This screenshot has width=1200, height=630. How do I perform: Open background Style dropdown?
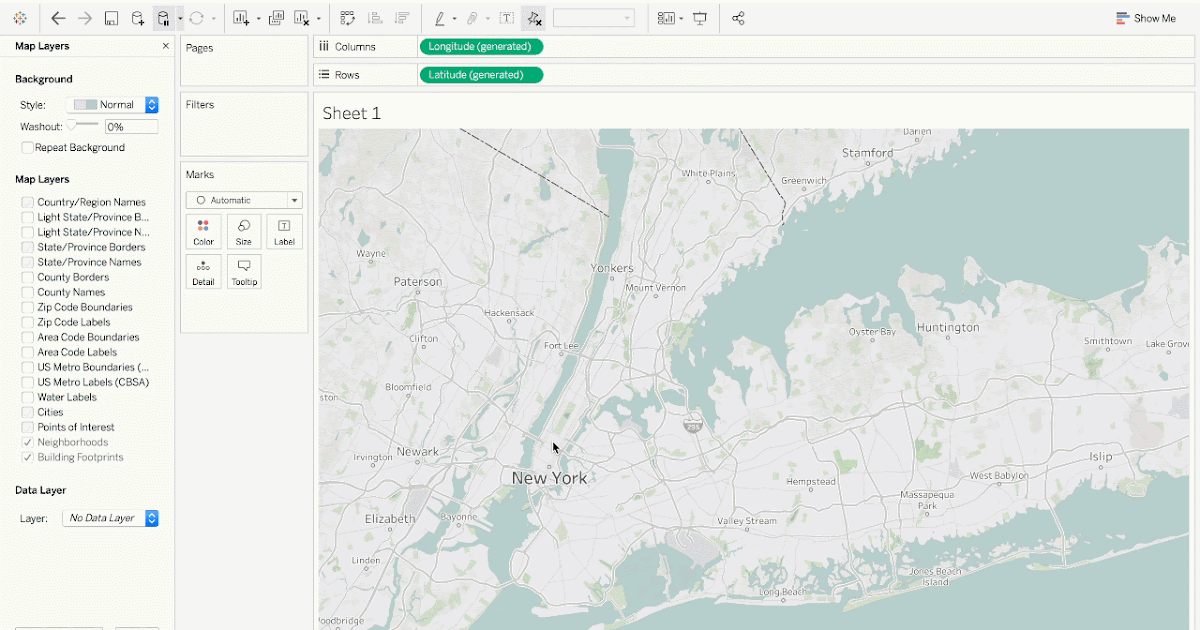tap(113, 104)
